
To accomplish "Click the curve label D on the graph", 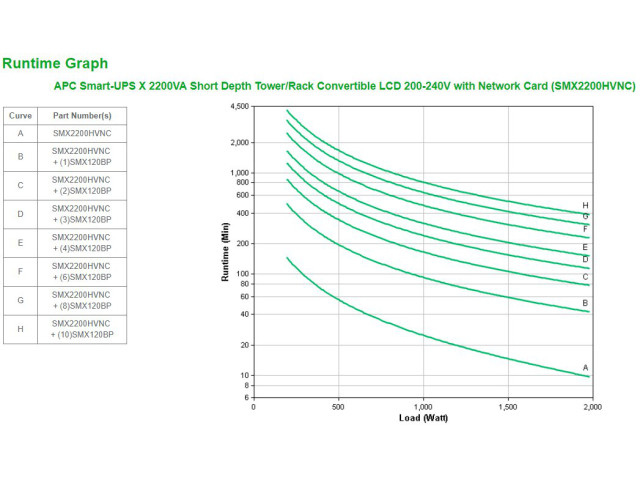I will click(585, 260).
